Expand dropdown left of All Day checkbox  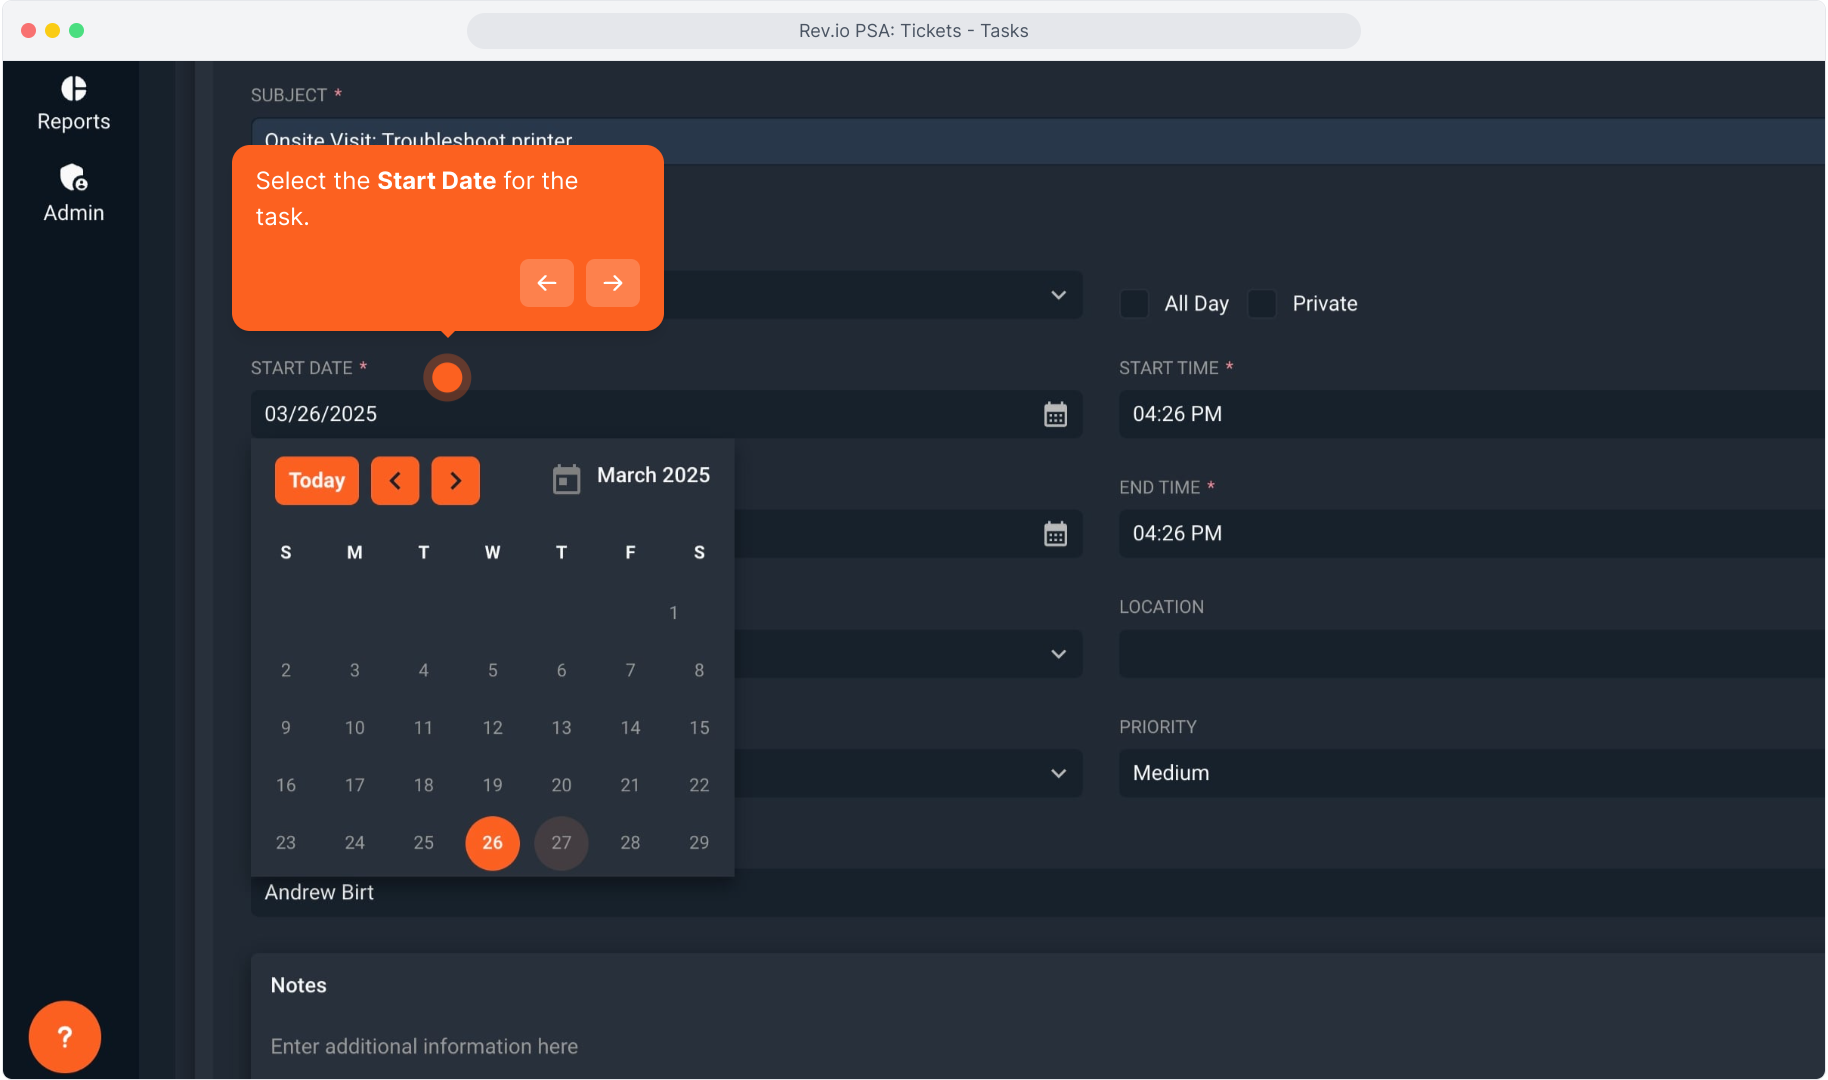(1058, 295)
